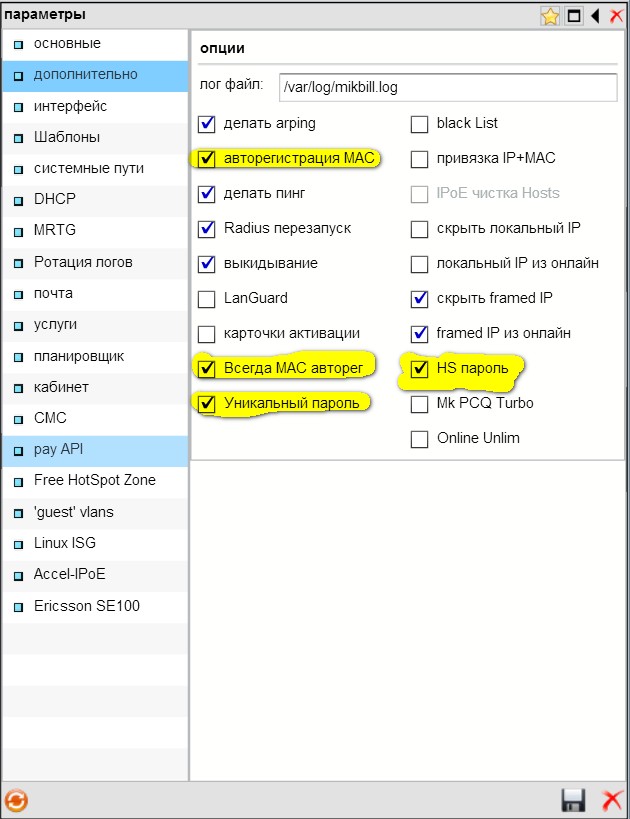Click the floppy disk save icon

(574, 800)
